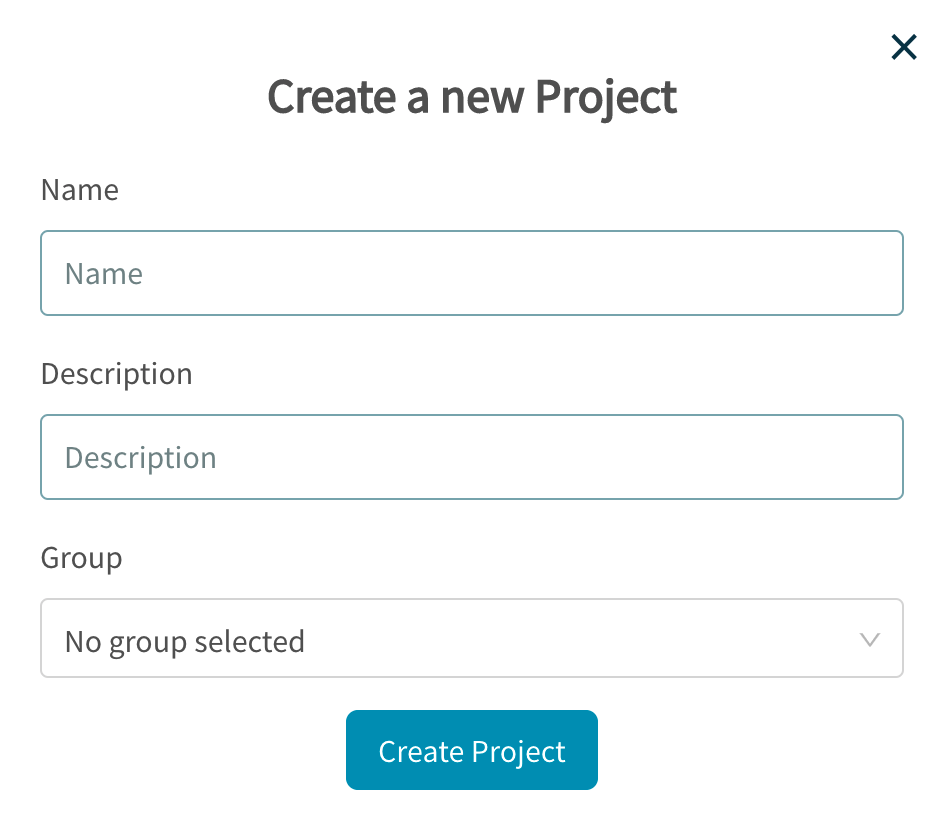Viewport: 944px width, 828px height.
Task: Click the 'Create a new Project' heading
Action: [x=471, y=97]
